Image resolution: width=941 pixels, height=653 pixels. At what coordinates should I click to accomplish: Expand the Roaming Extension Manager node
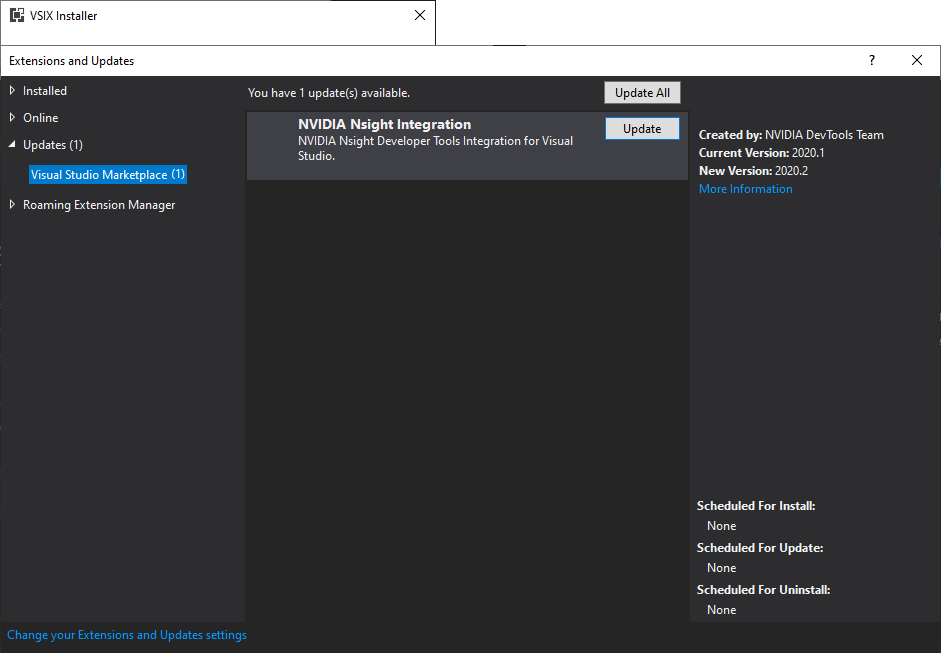click(11, 204)
